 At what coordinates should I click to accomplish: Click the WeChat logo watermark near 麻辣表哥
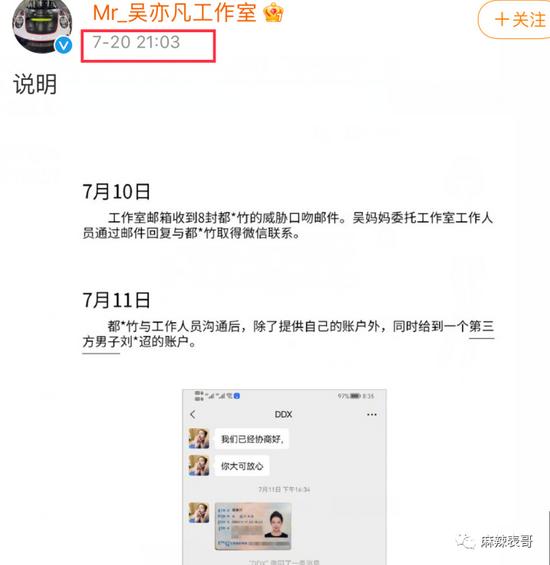(x=465, y=541)
